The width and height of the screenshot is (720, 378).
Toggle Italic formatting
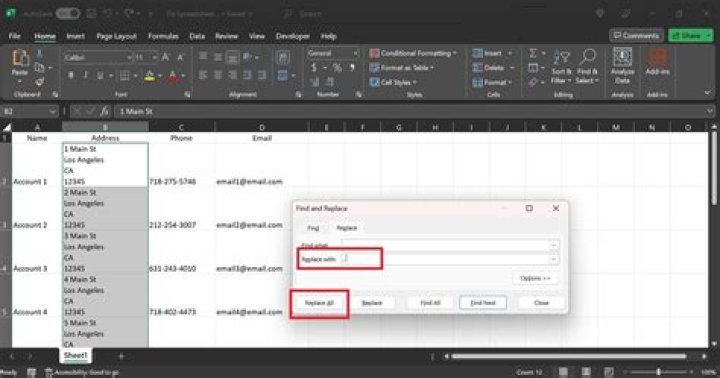(85, 75)
